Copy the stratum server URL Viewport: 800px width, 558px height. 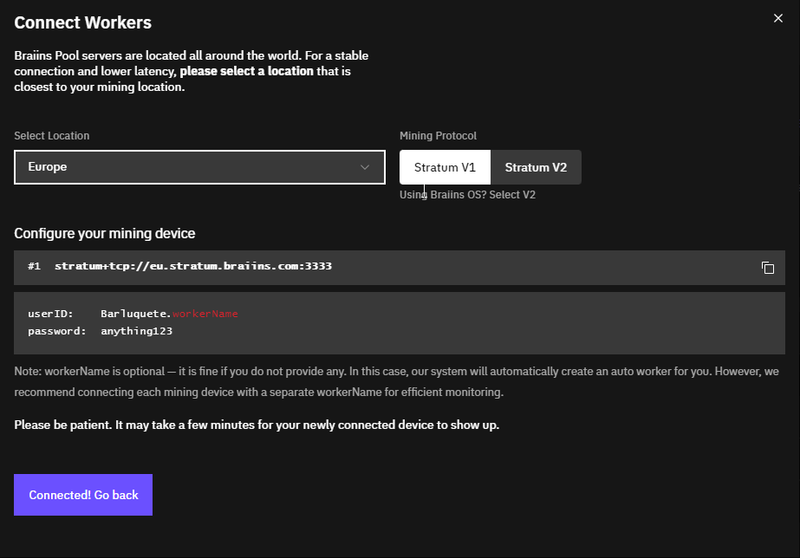[x=768, y=267]
